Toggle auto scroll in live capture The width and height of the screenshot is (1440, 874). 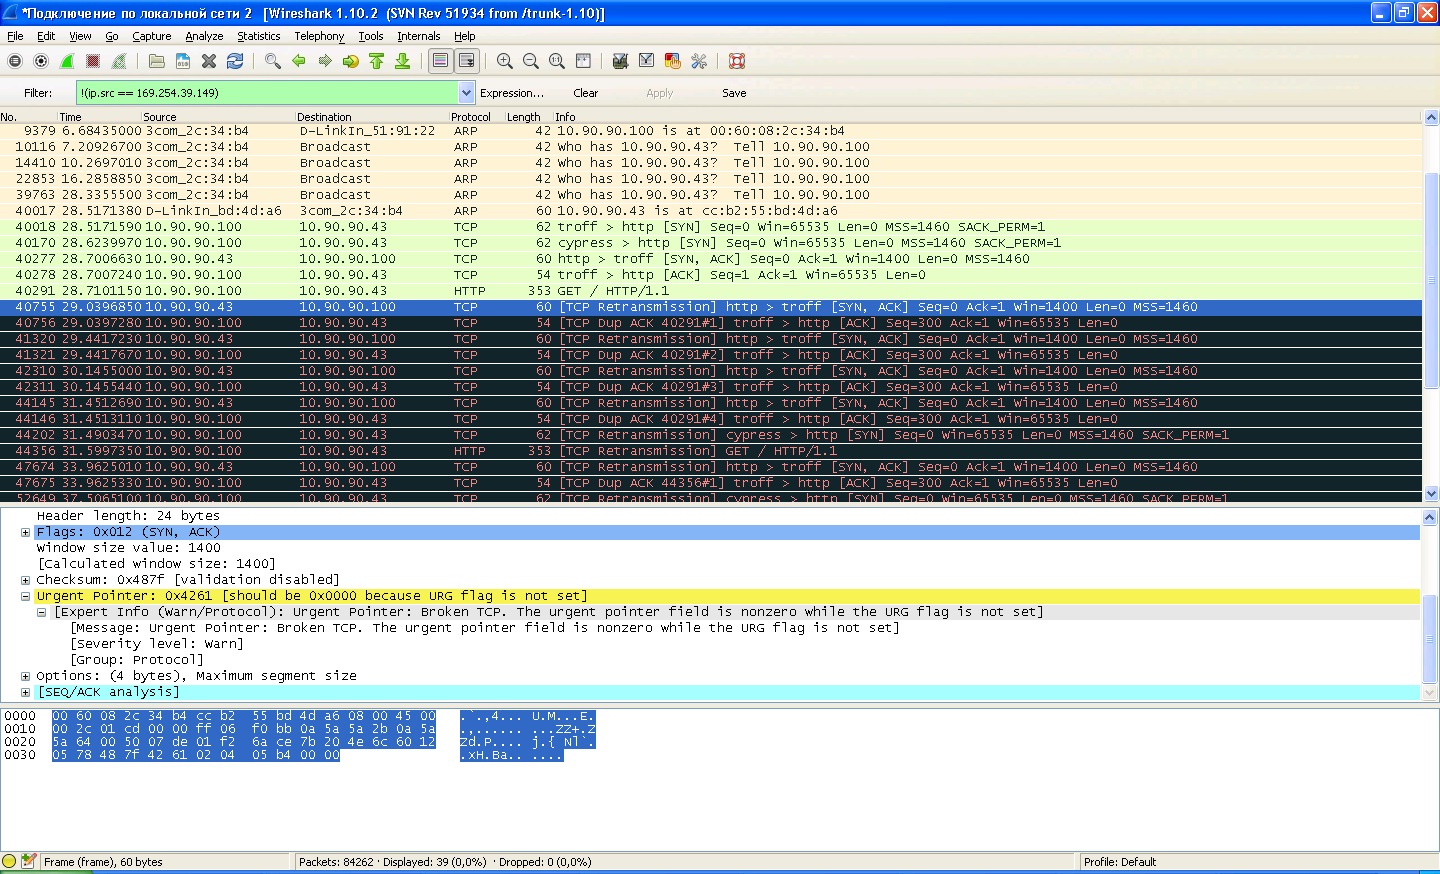coord(466,61)
